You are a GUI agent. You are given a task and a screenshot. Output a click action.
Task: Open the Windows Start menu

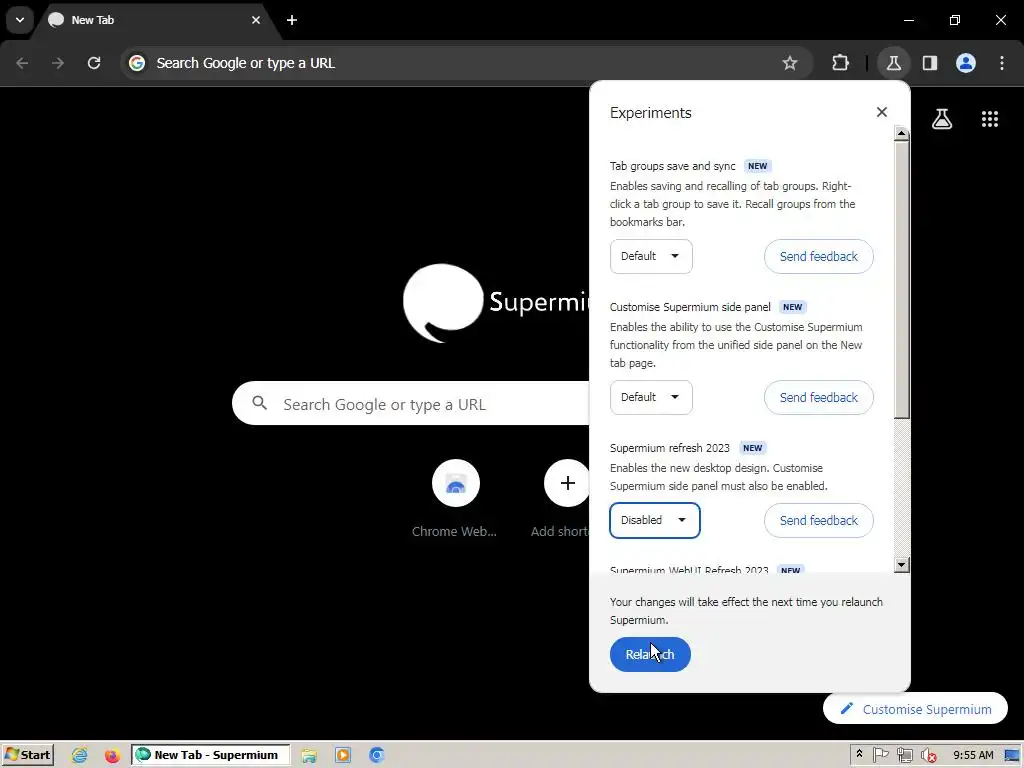click(x=27, y=755)
